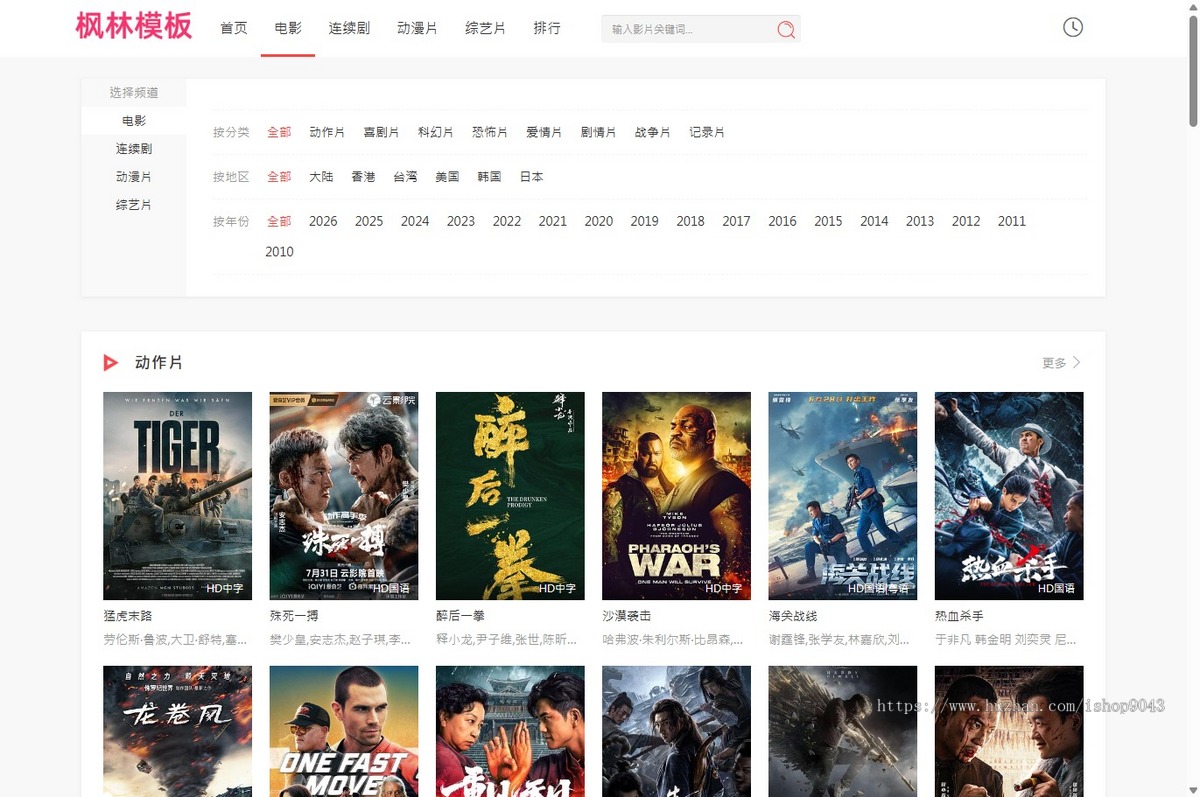Choose 综艺片 in channel sidebar
Screen dimensions: 1200x797
(x=134, y=205)
